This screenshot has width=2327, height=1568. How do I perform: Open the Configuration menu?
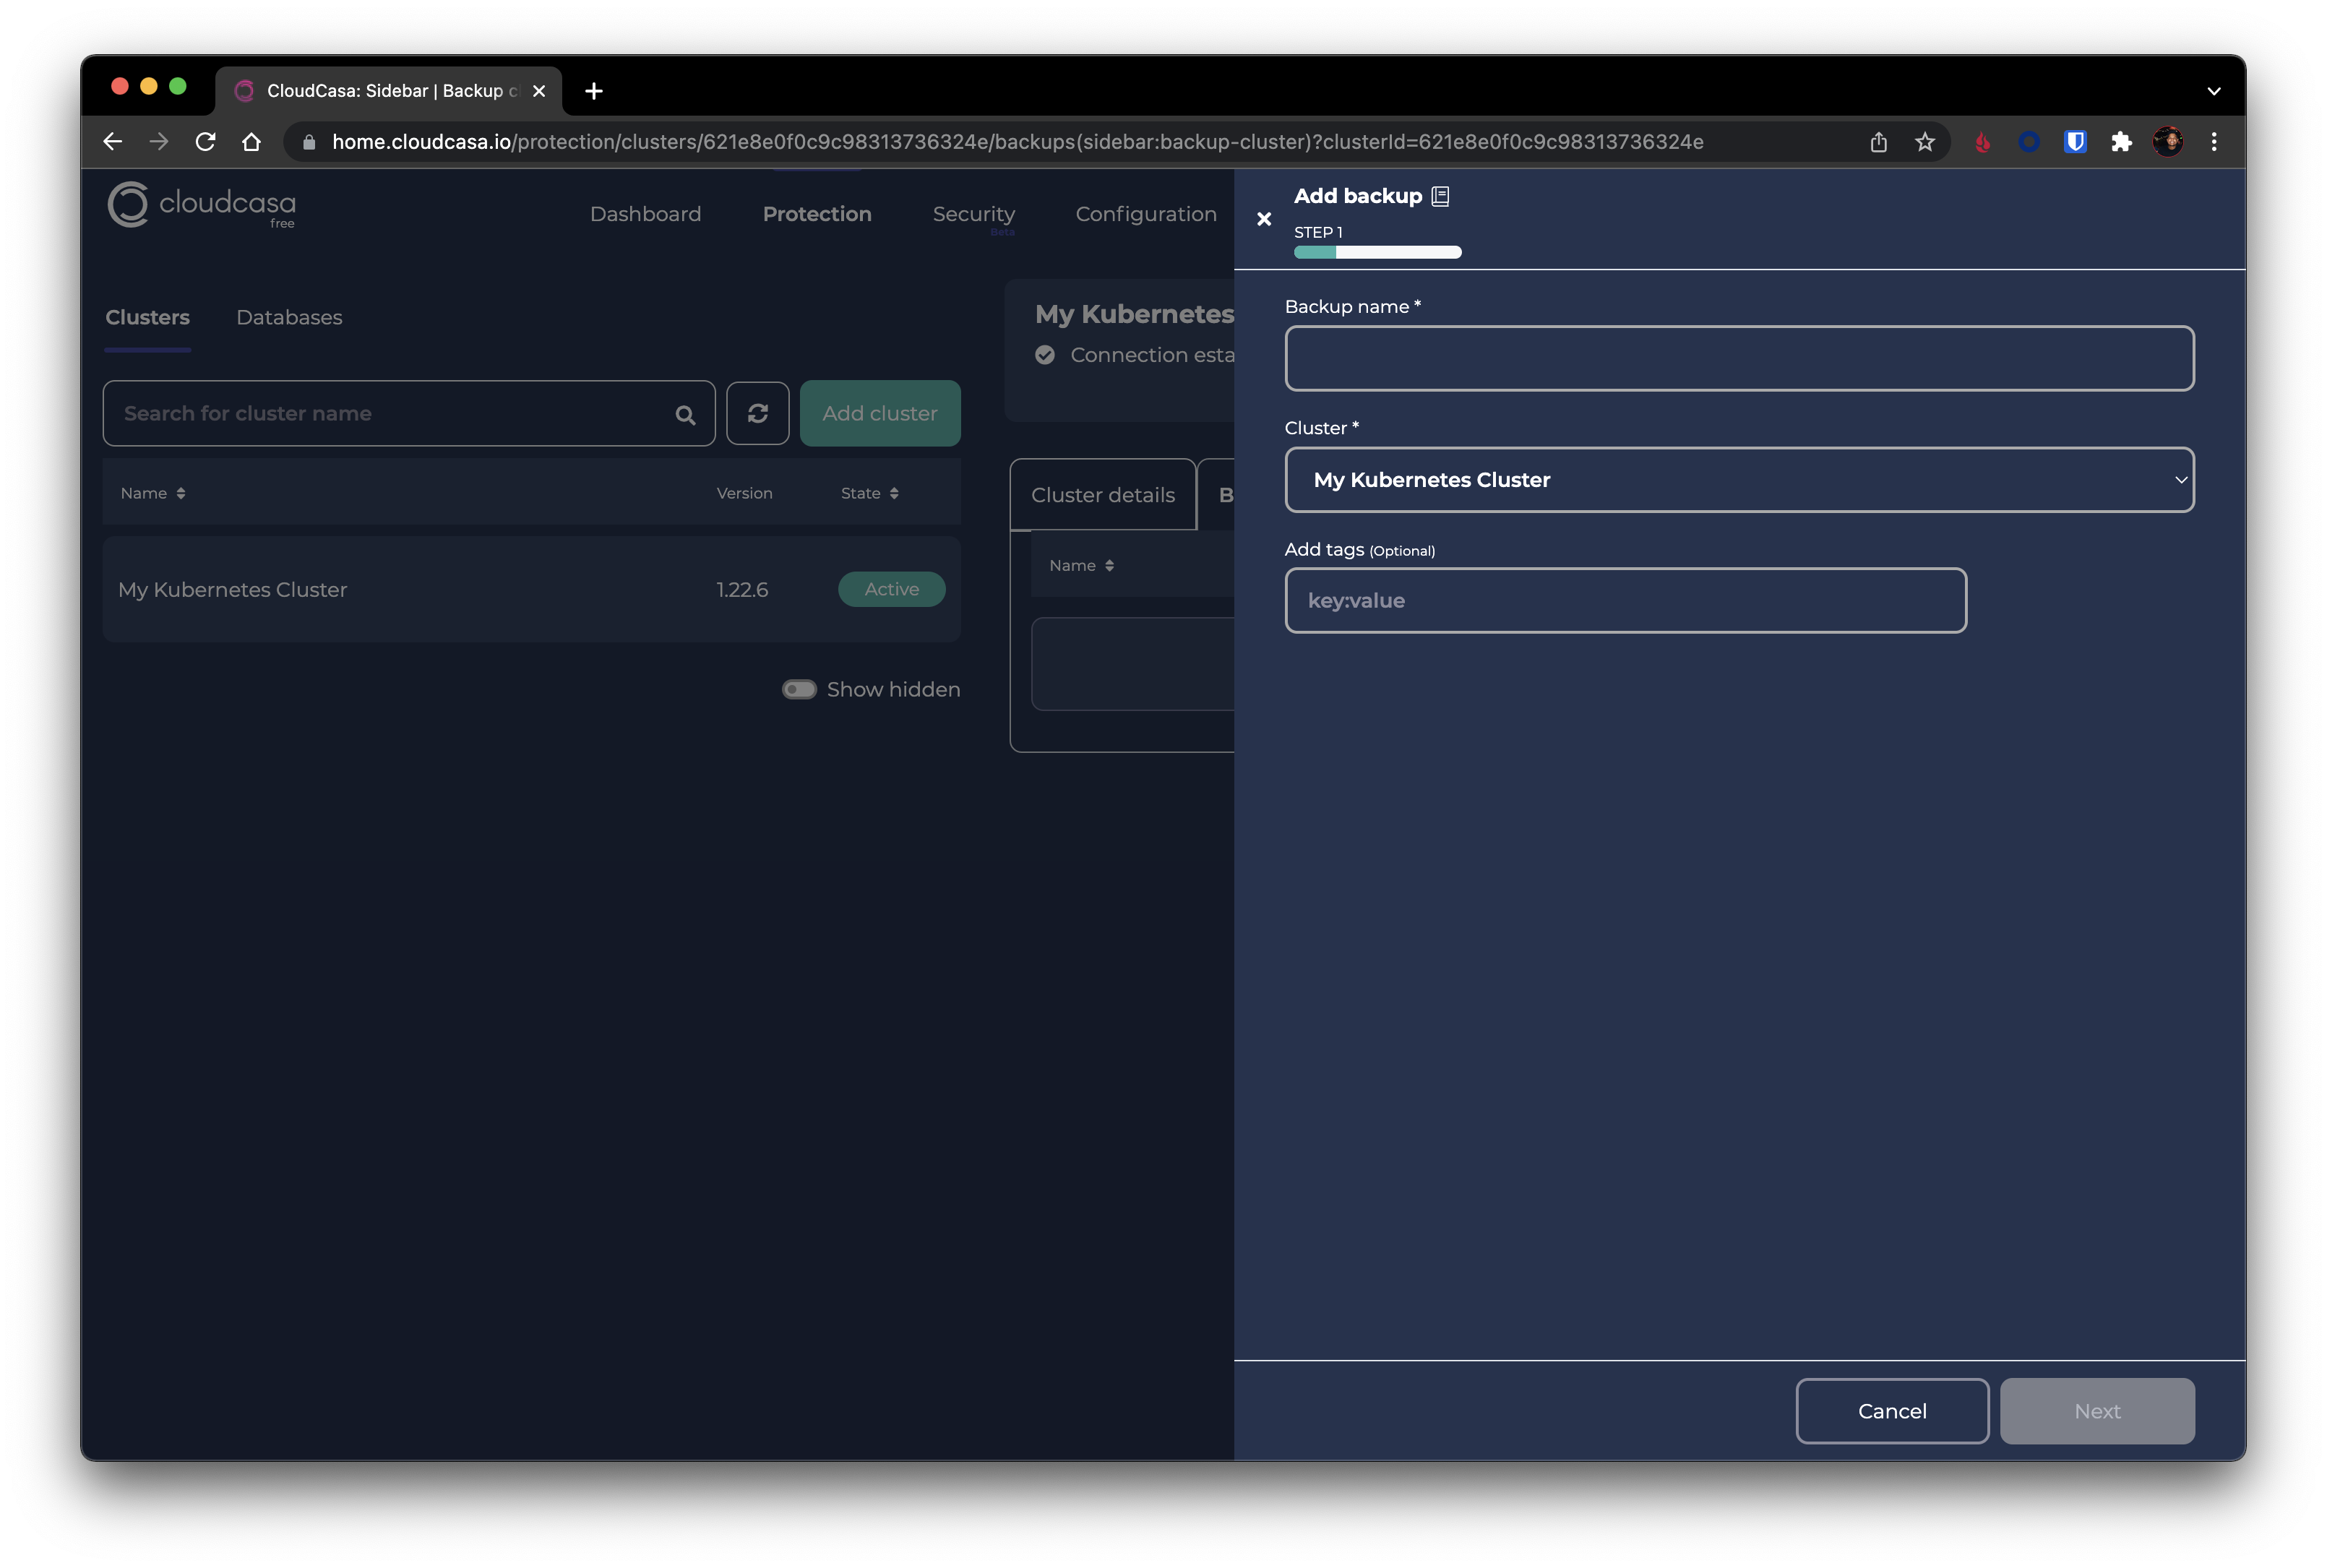pyautogui.click(x=1145, y=214)
